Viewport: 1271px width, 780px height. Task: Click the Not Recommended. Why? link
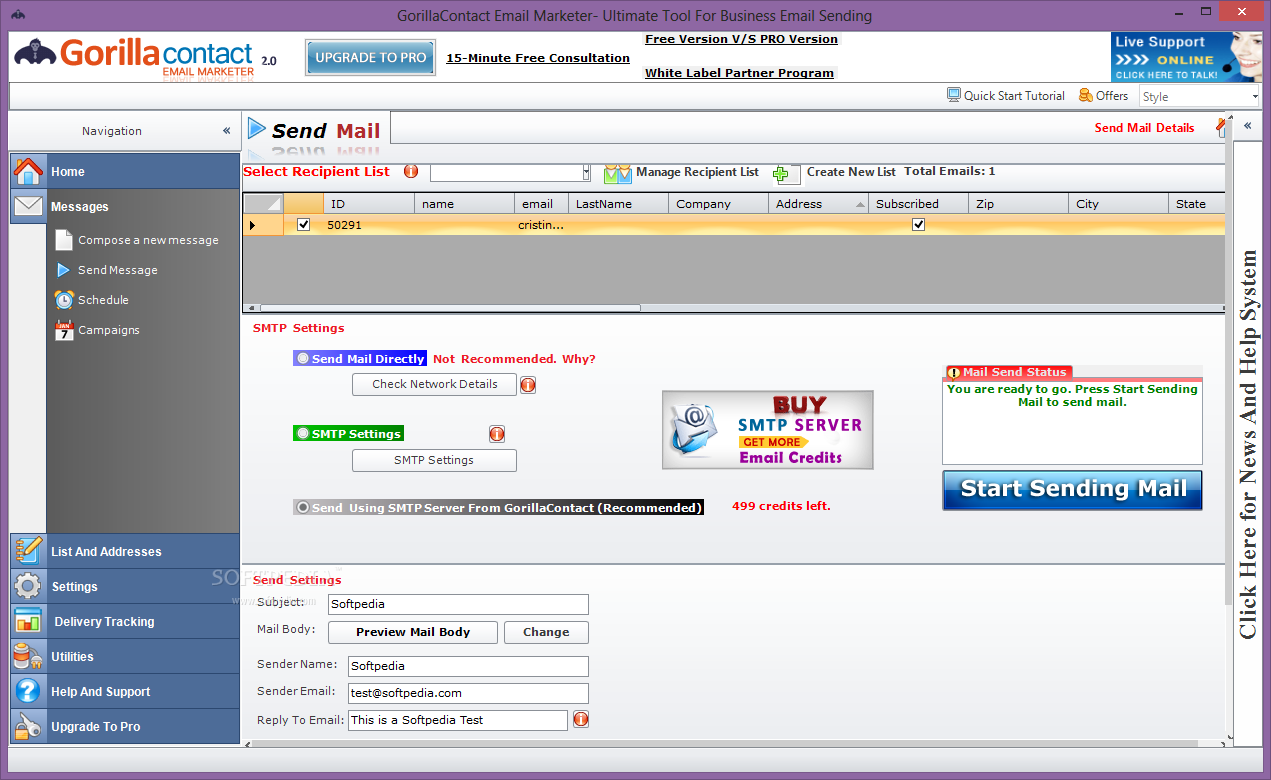(x=514, y=359)
